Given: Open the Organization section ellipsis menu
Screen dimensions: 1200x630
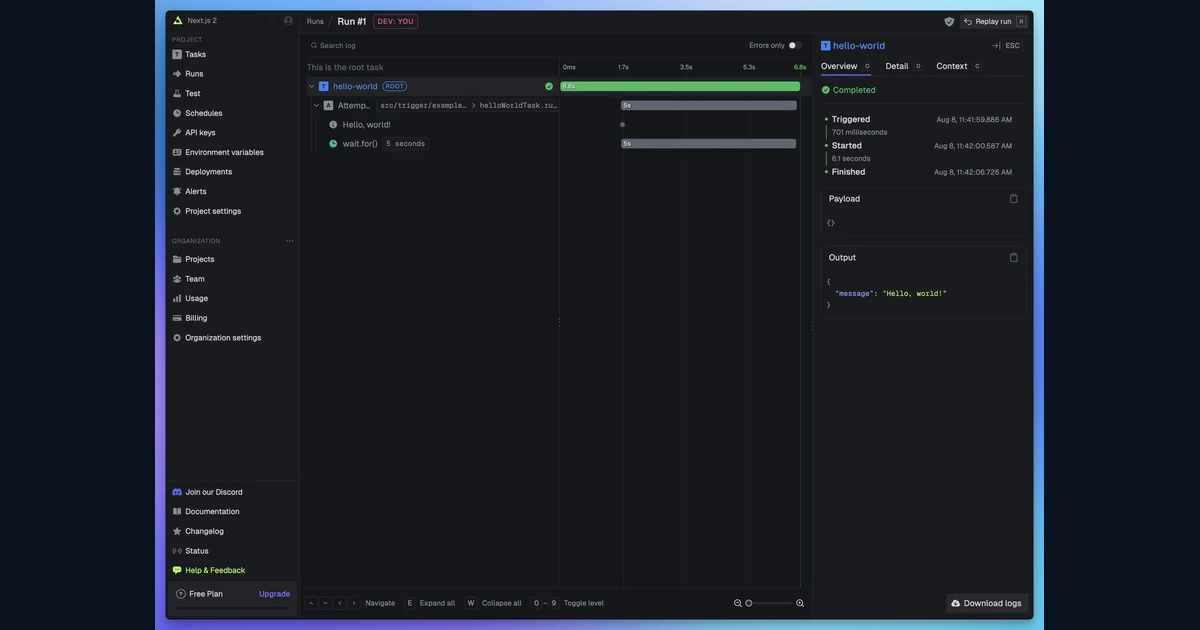Looking at the screenshot, I should coord(290,241).
